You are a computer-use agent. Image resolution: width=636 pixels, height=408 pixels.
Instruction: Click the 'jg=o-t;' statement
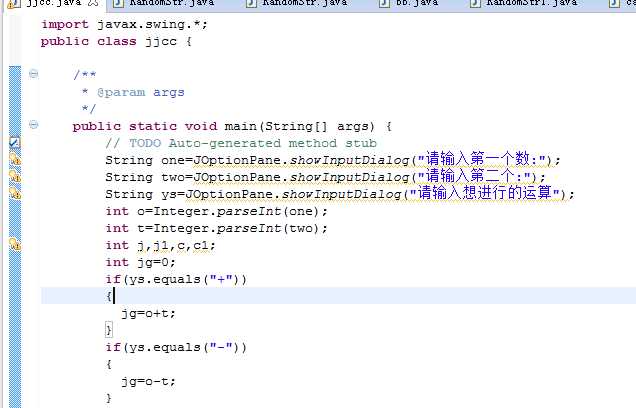[x=148, y=382]
